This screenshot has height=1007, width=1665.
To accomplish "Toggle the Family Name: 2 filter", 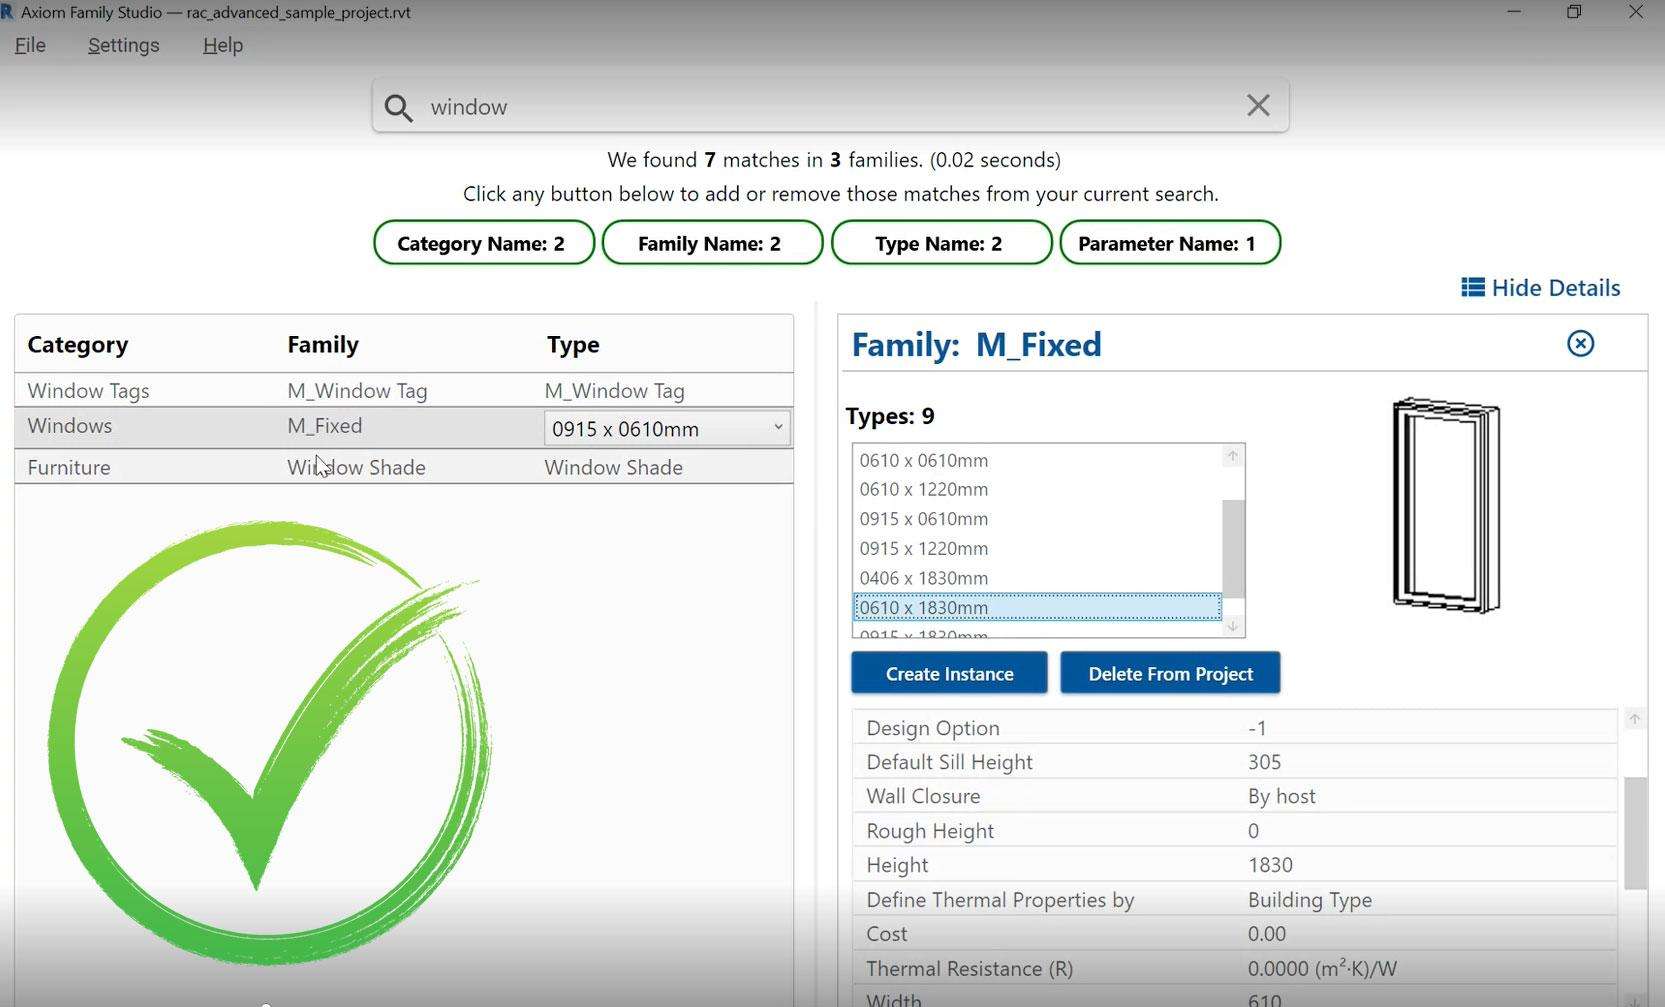I will (x=712, y=243).
